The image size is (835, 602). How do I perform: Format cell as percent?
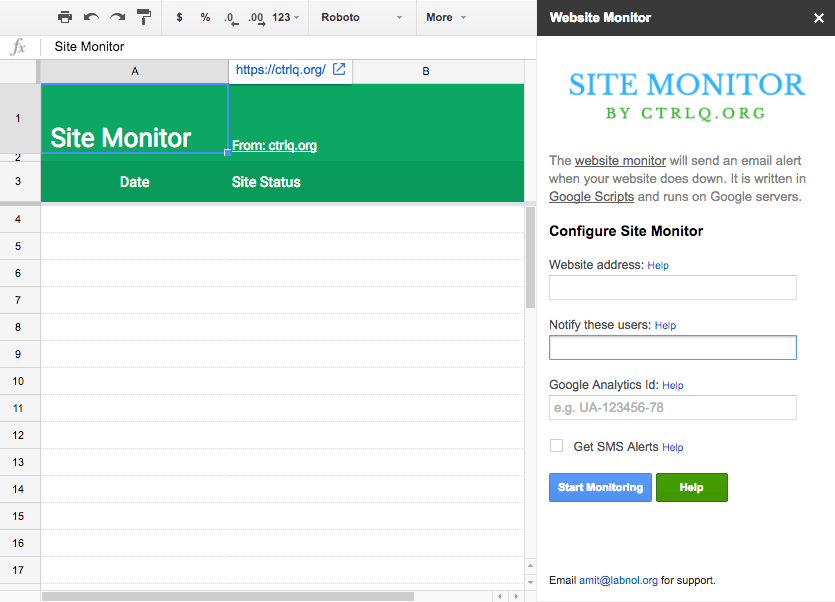[205, 17]
